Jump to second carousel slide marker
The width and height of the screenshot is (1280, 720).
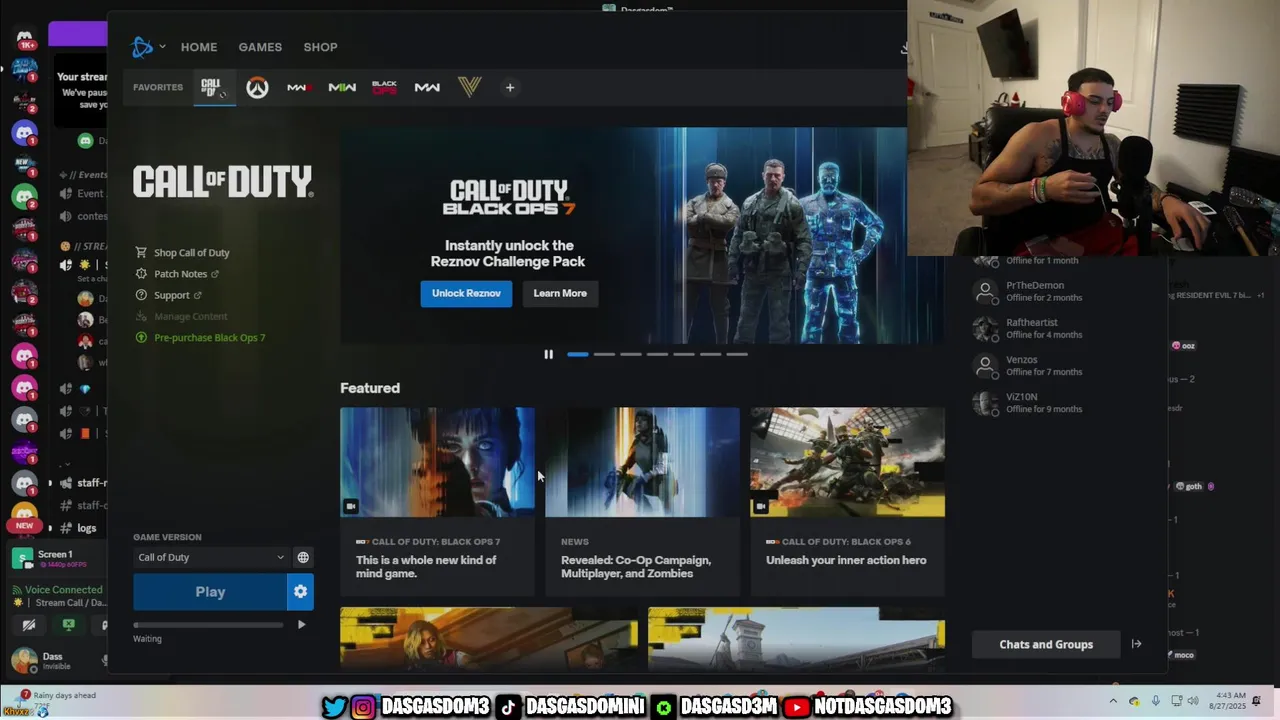[604, 354]
